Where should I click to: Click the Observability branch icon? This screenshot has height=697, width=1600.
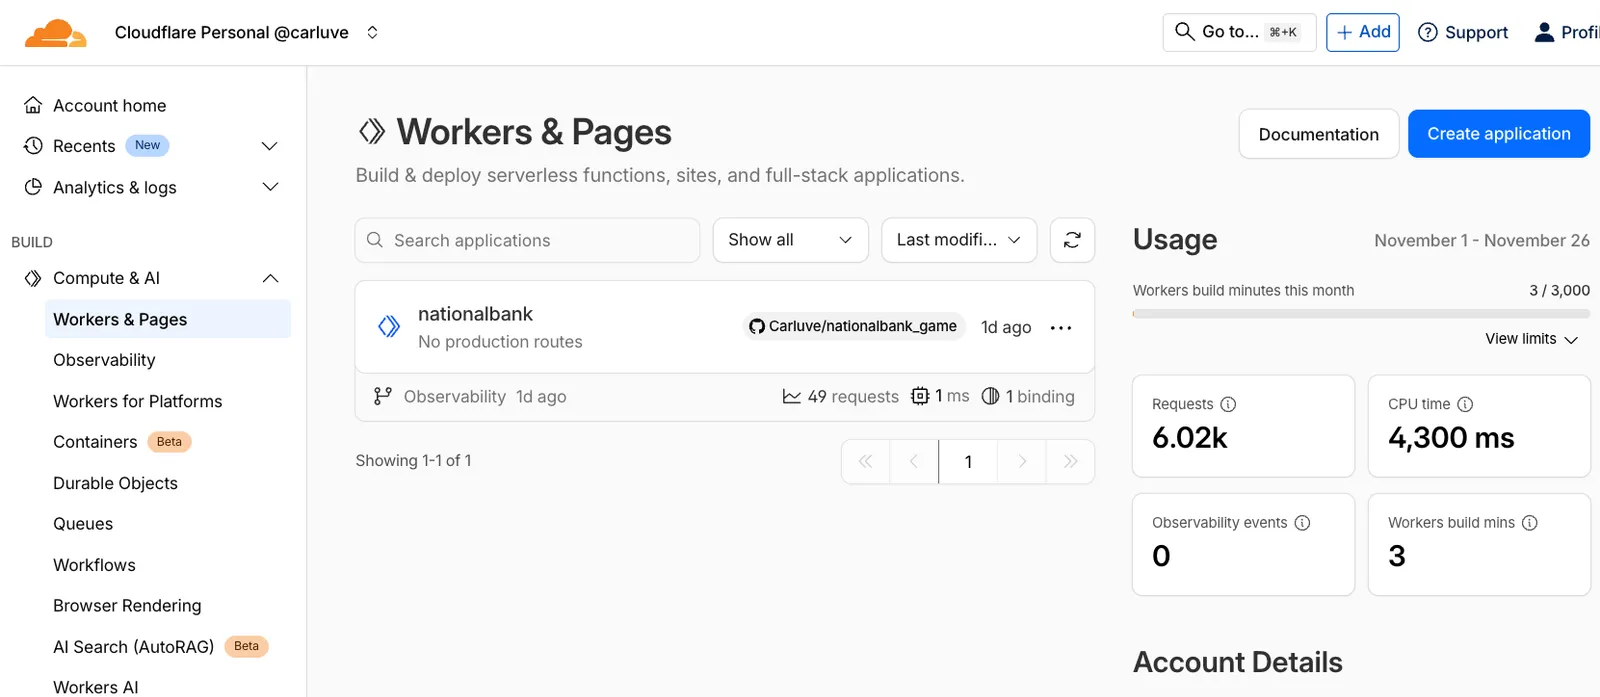pyautogui.click(x=382, y=397)
